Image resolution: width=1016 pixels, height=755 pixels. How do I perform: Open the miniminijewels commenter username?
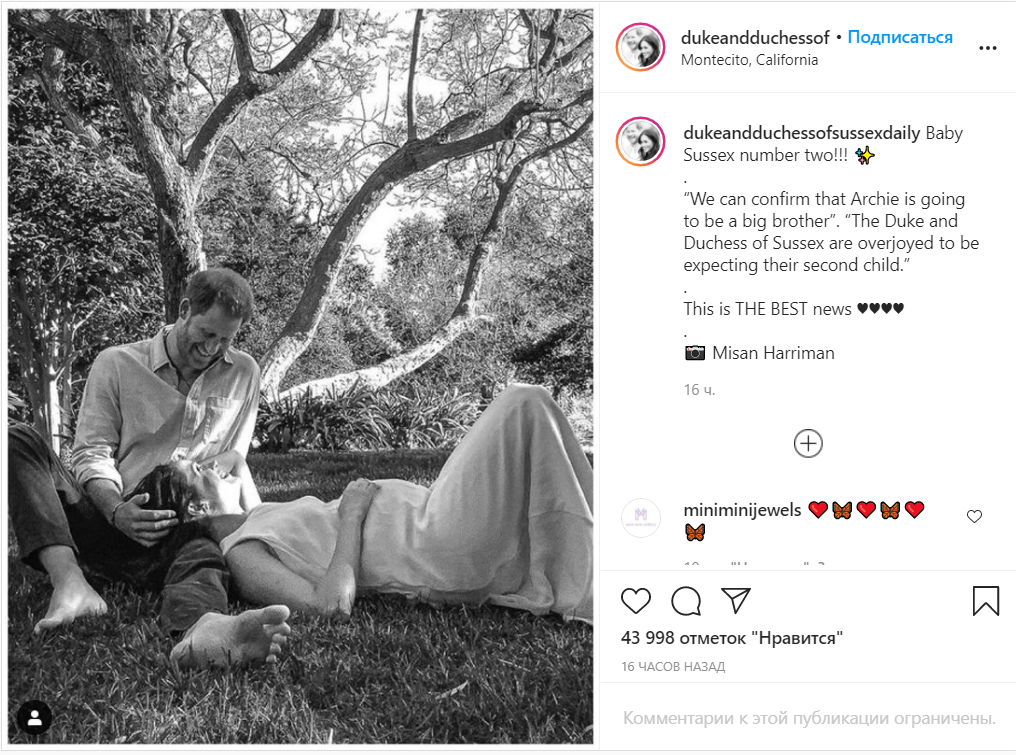coord(742,510)
